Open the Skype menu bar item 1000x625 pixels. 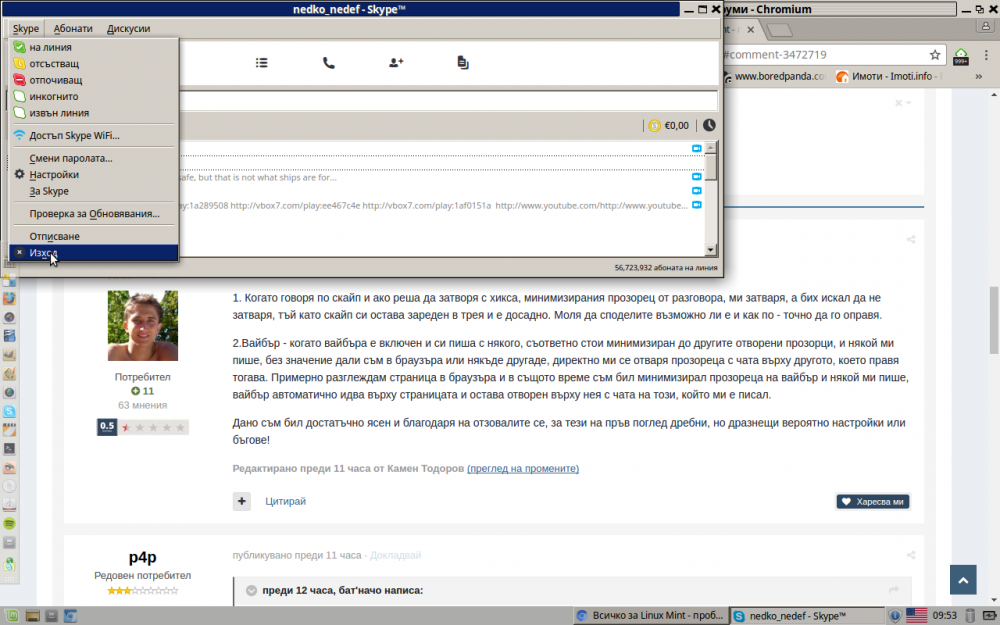[26, 29]
